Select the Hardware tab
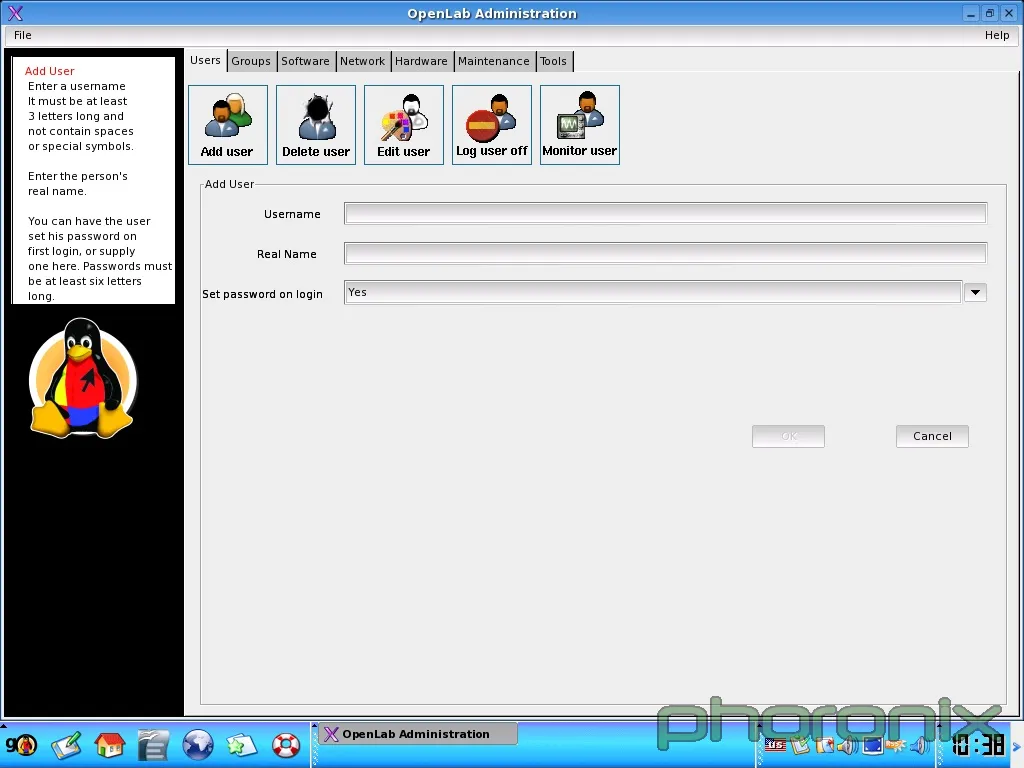The height and width of the screenshot is (768, 1024). click(x=421, y=61)
